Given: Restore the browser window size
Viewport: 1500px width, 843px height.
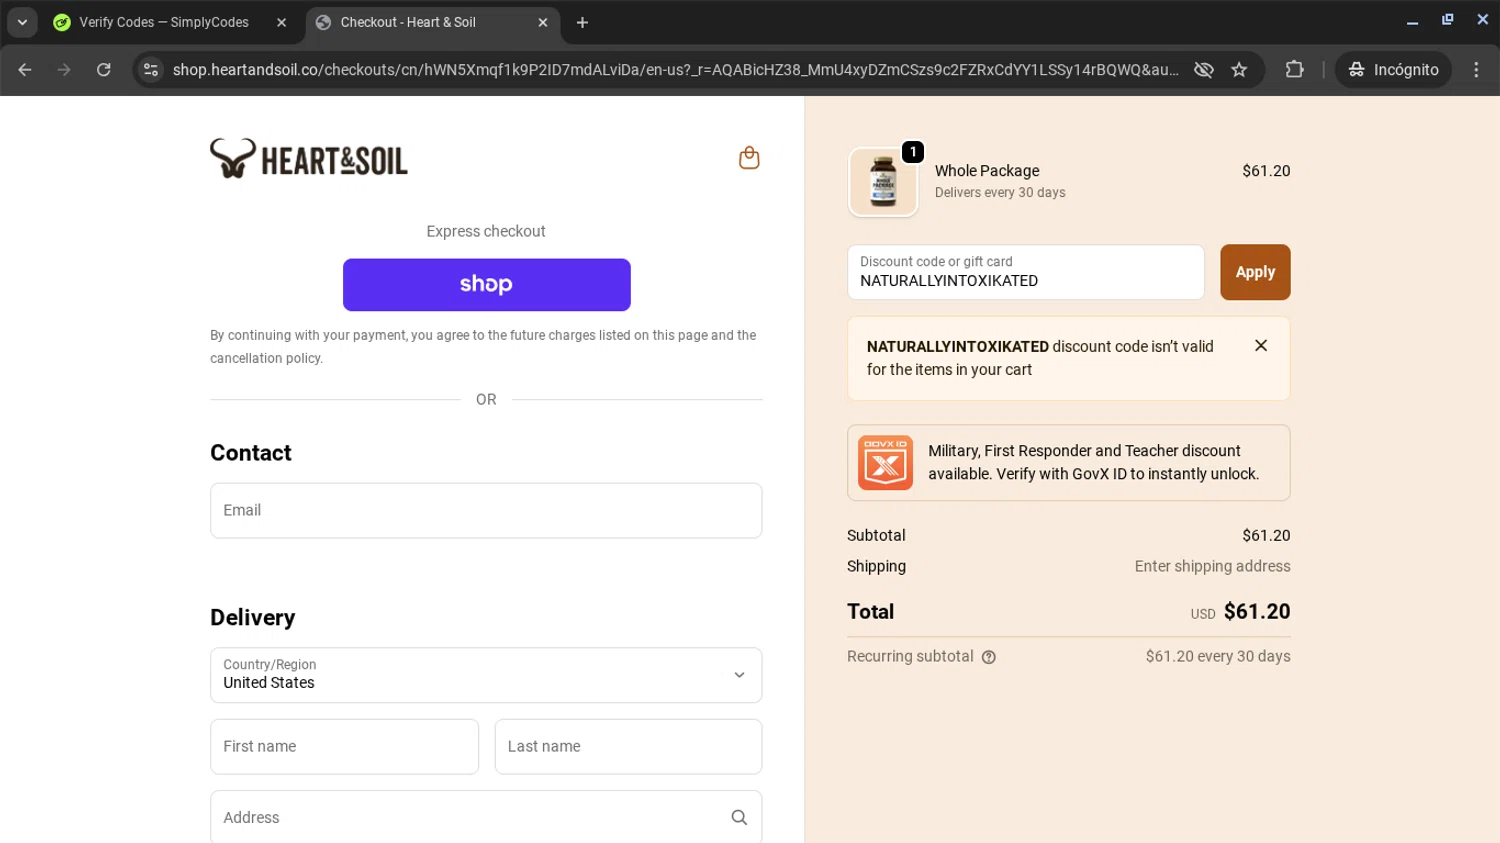Looking at the screenshot, I should 1447,20.
